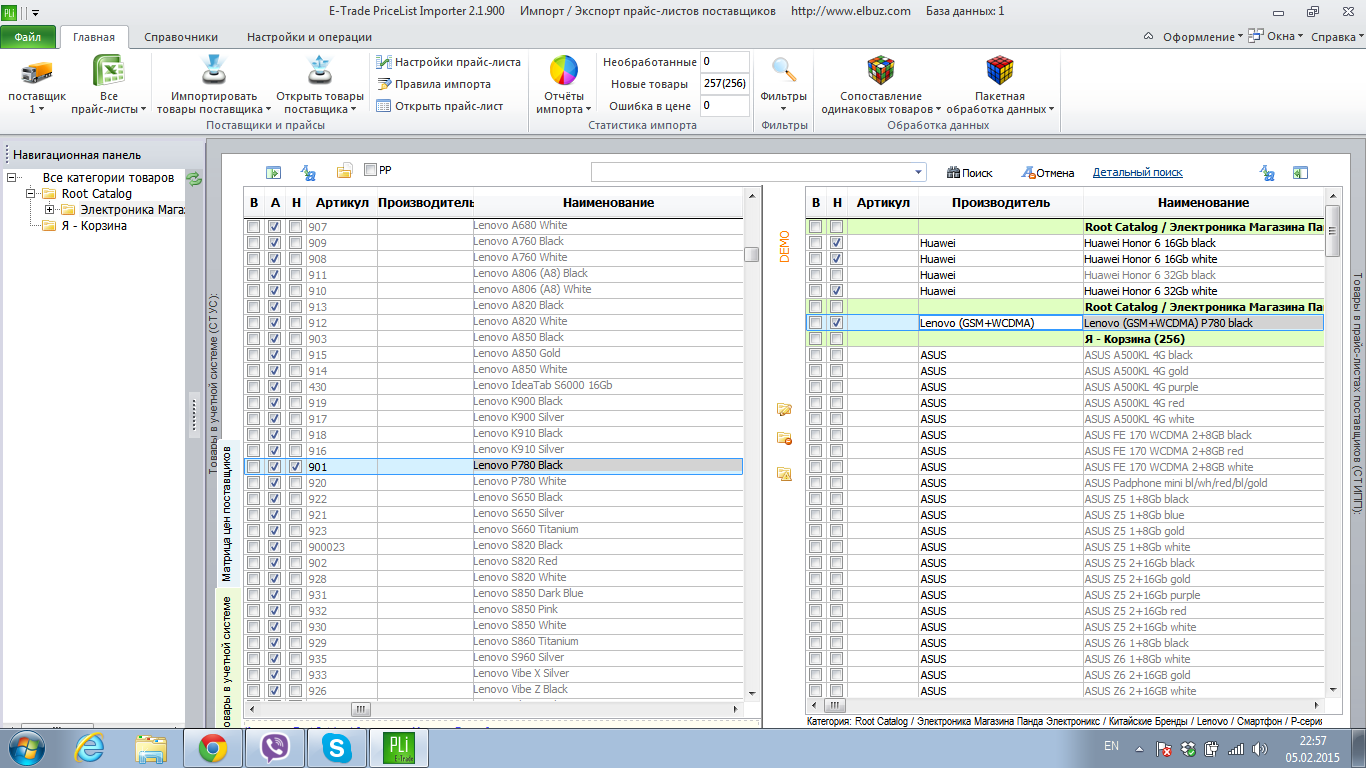The height and width of the screenshot is (768, 1366).
Task: Open search combo box dropdown arrow
Action: coord(919,171)
